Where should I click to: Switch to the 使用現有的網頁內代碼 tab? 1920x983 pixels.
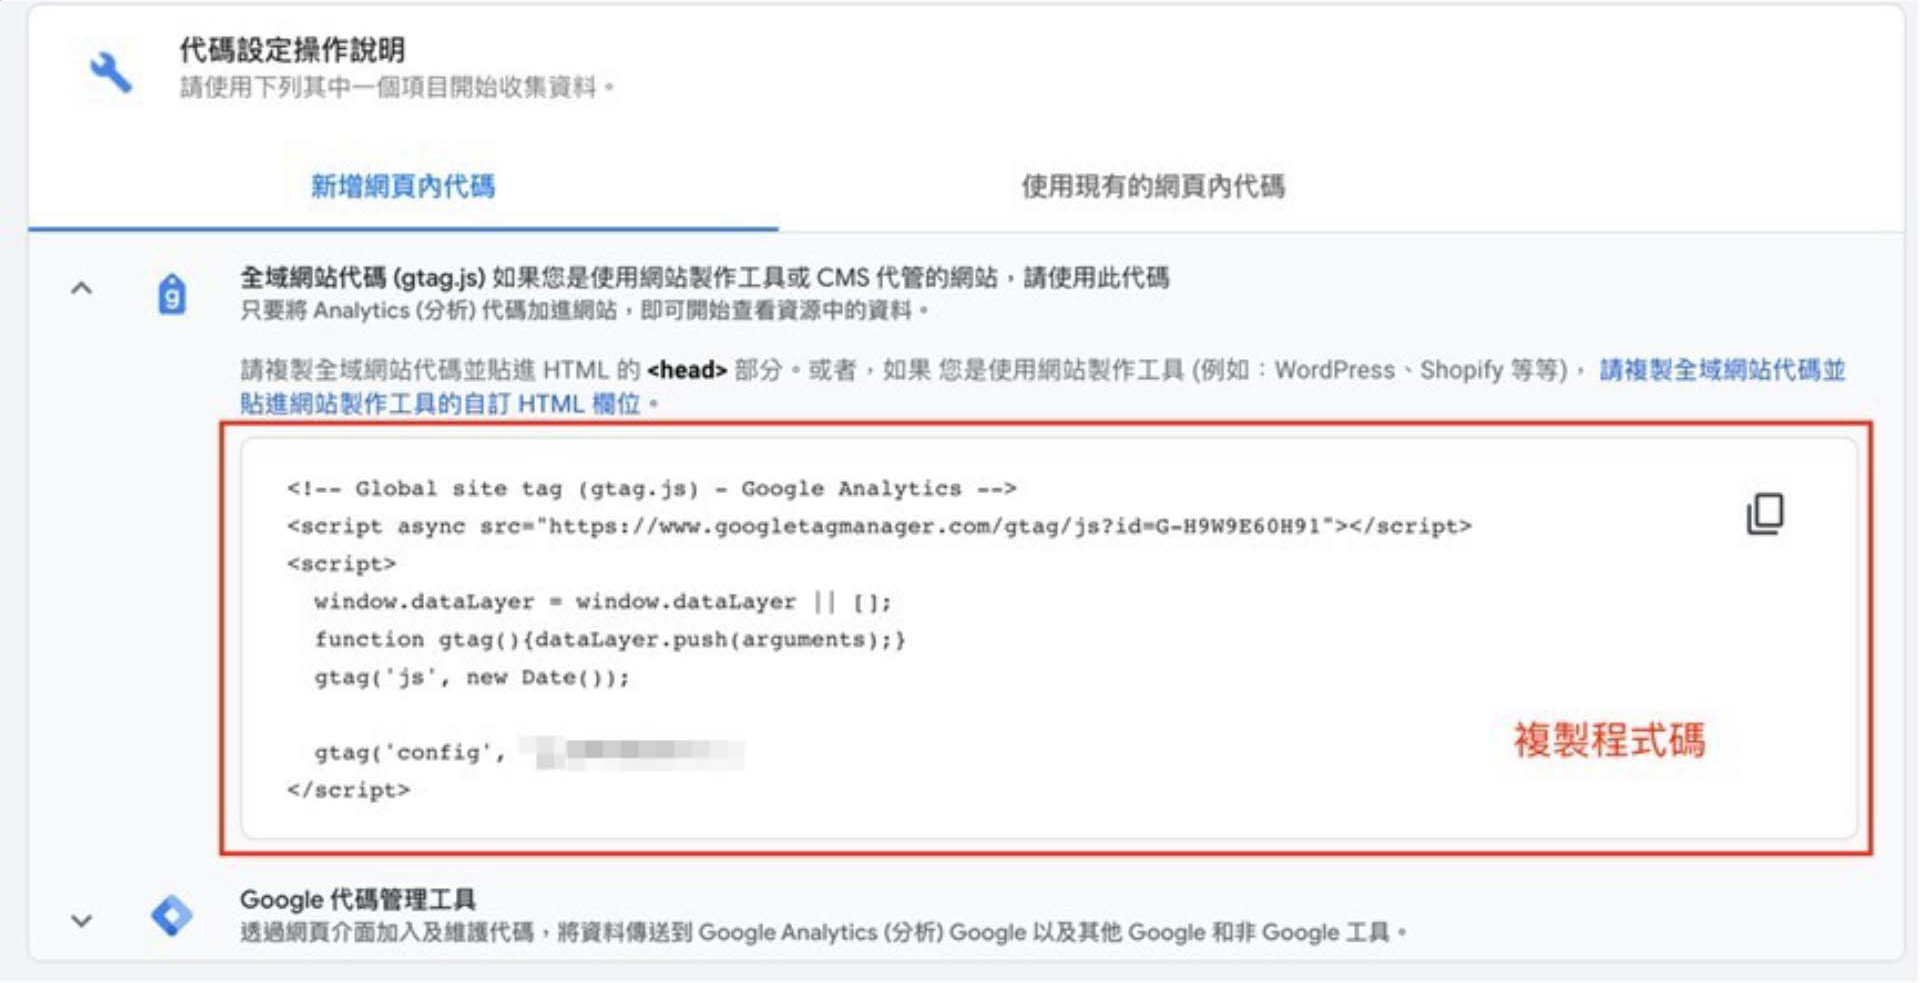coord(1153,186)
